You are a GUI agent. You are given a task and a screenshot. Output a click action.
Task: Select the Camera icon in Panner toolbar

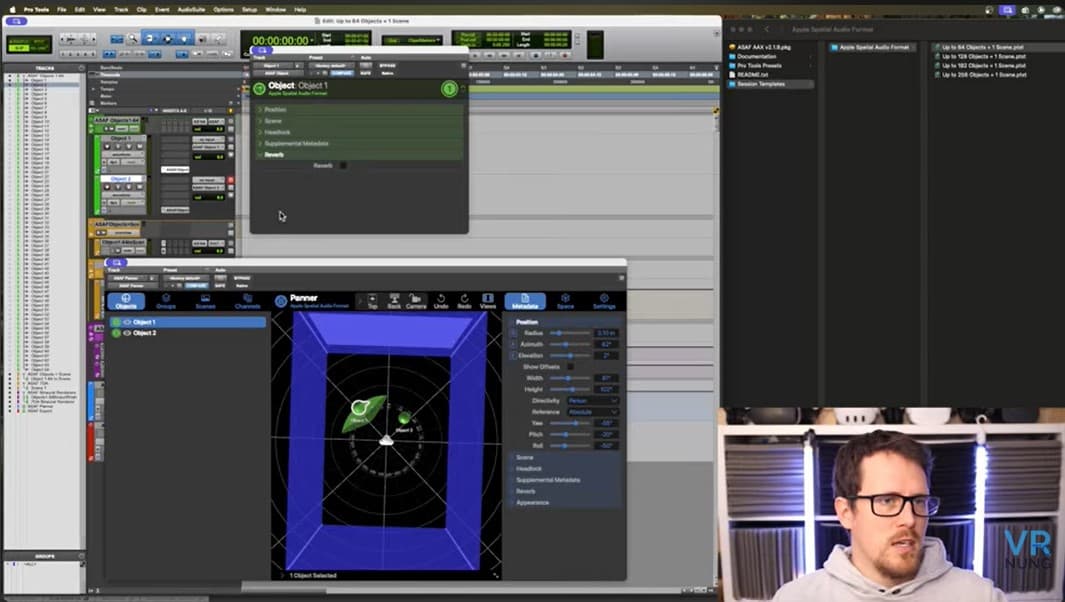(416, 301)
